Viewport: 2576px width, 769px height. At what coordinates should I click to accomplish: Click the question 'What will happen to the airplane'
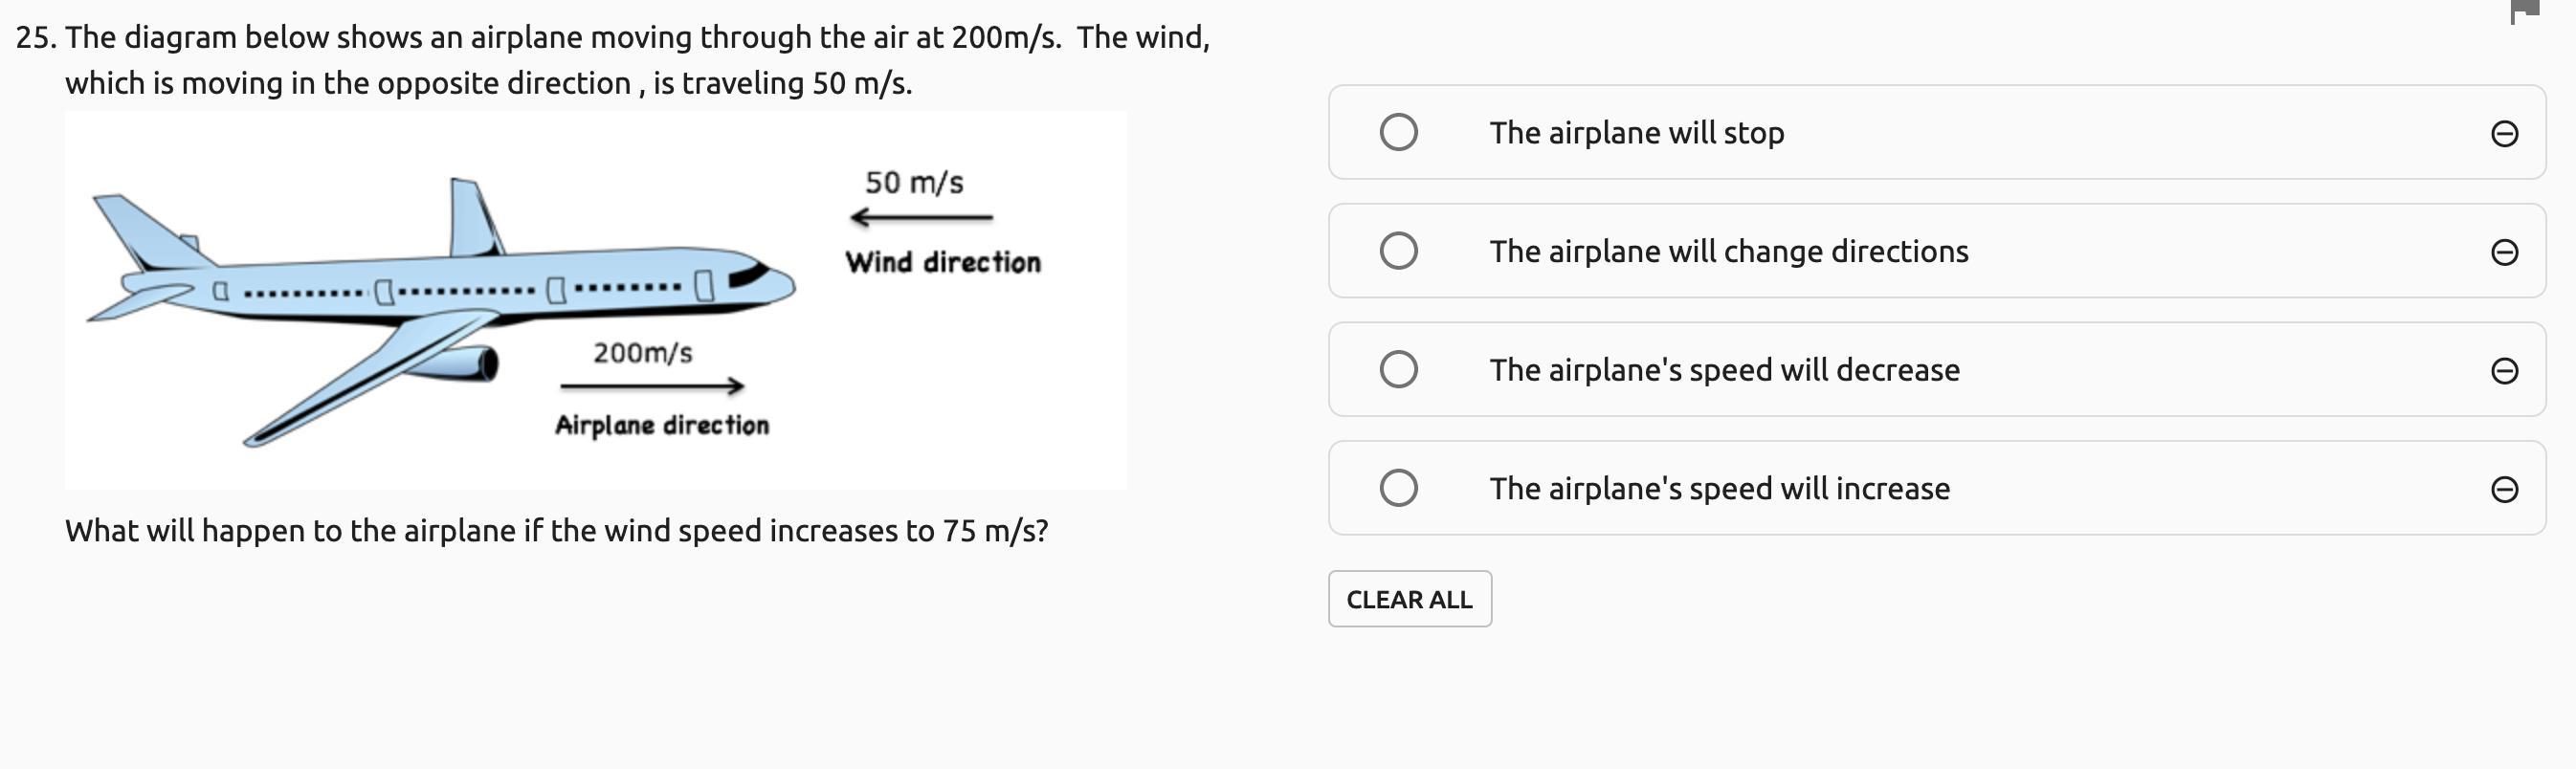click(x=556, y=531)
